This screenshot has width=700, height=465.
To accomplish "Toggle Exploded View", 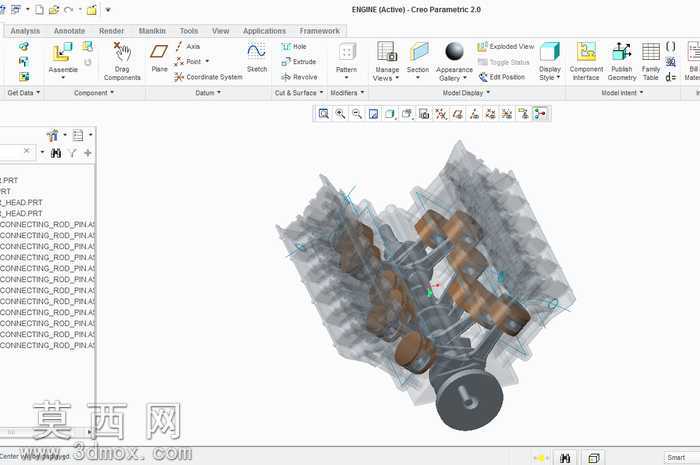I will pos(505,46).
